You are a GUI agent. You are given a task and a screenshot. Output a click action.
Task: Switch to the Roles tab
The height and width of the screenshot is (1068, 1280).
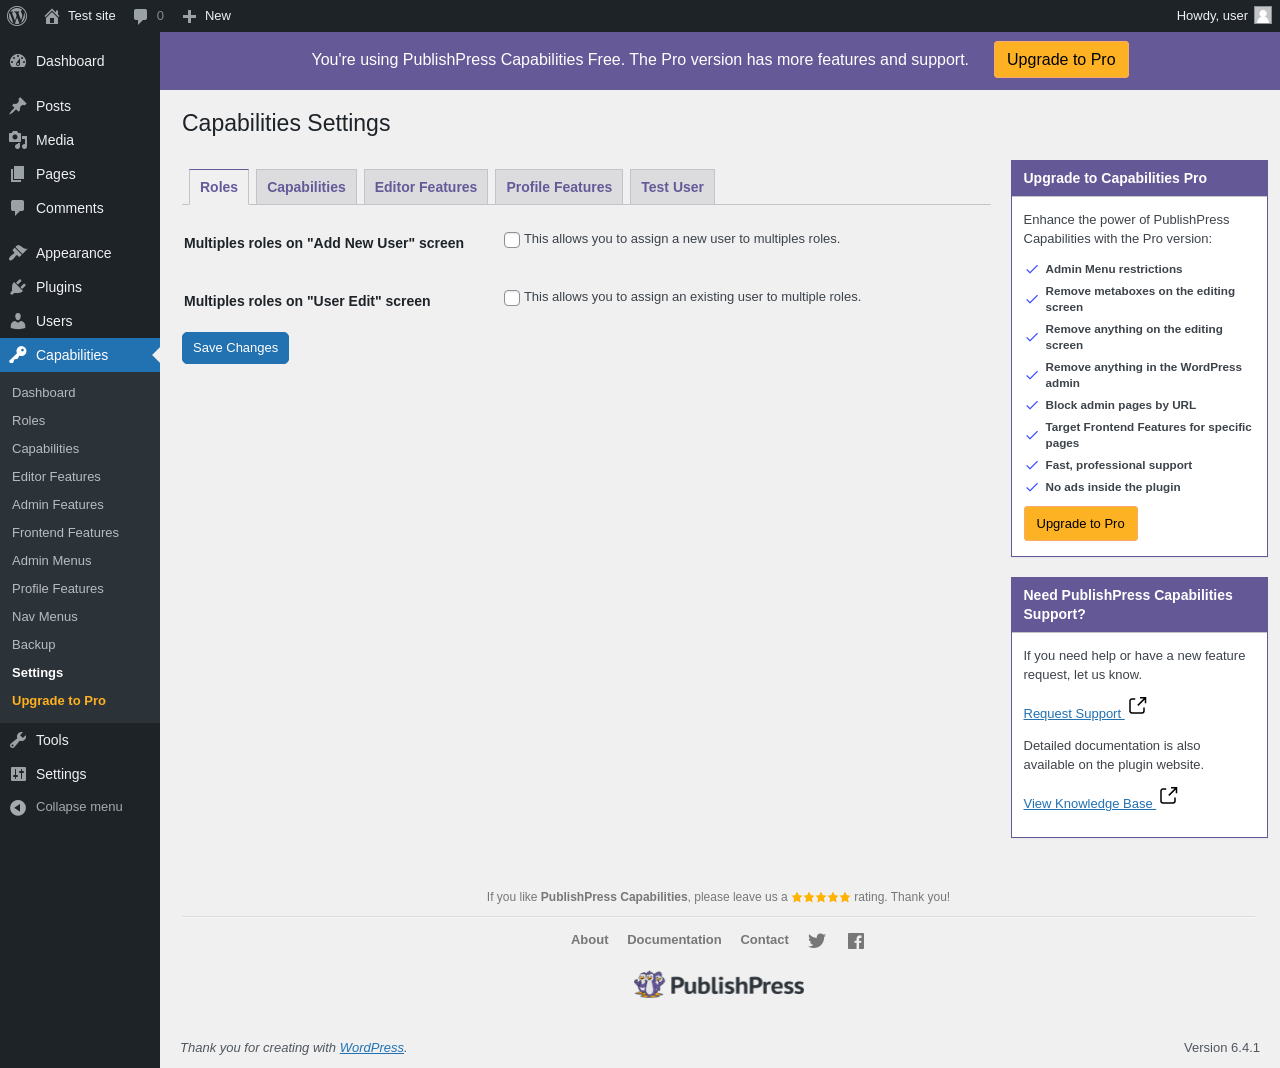[x=219, y=187]
